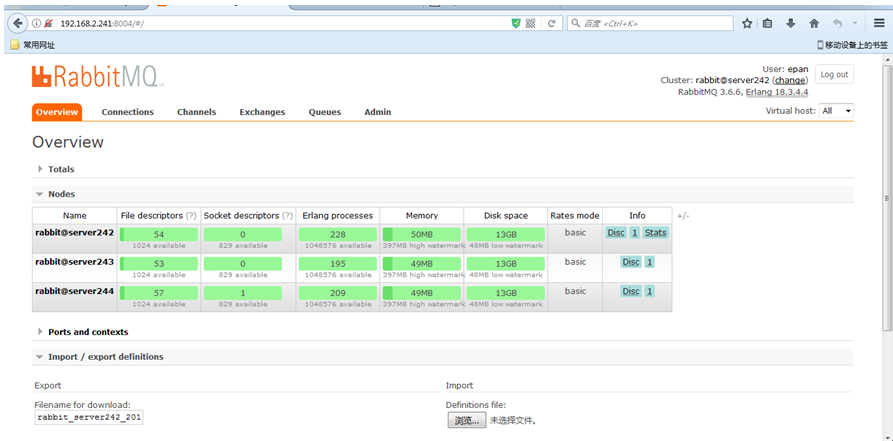Viewport: 893px width, 441px height.
Task: Click the page vertical scrollbar
Action: [887, 198]
